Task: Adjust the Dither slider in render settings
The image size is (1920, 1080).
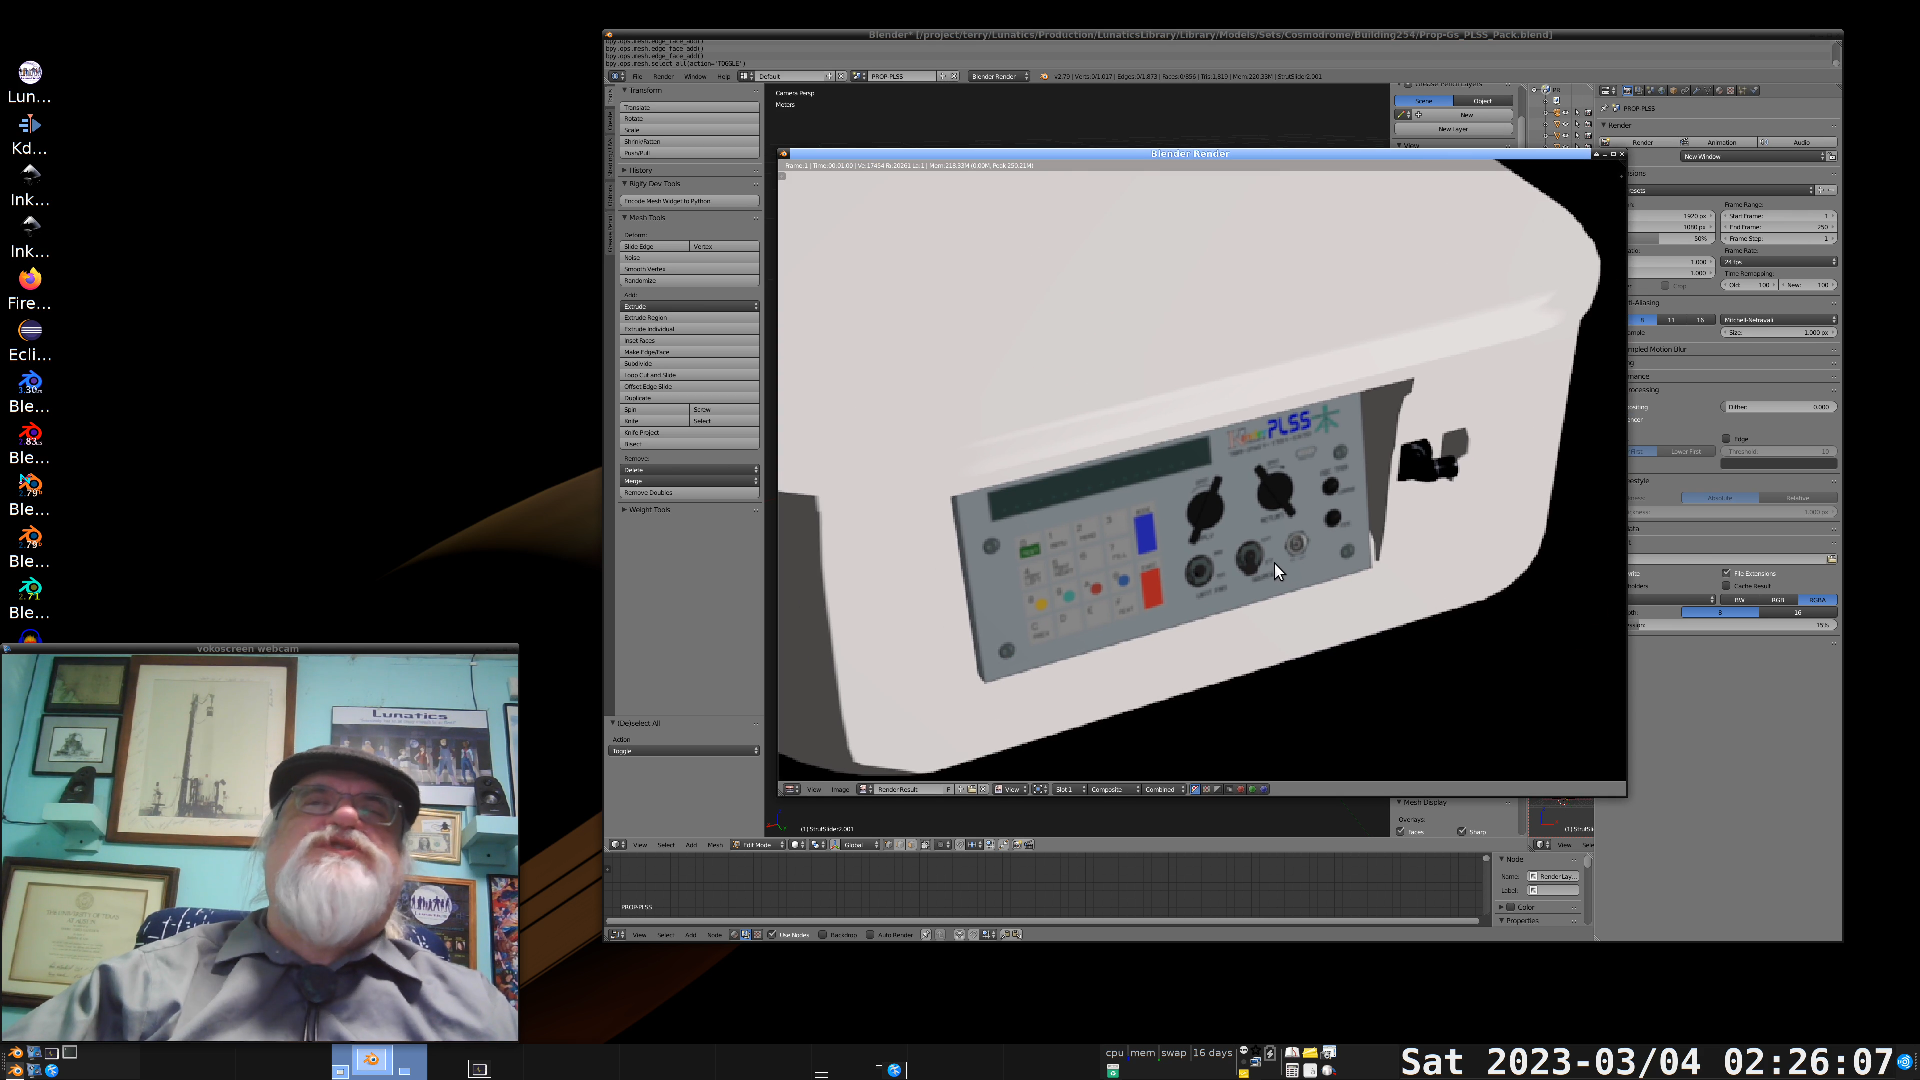Action: 1780,407
